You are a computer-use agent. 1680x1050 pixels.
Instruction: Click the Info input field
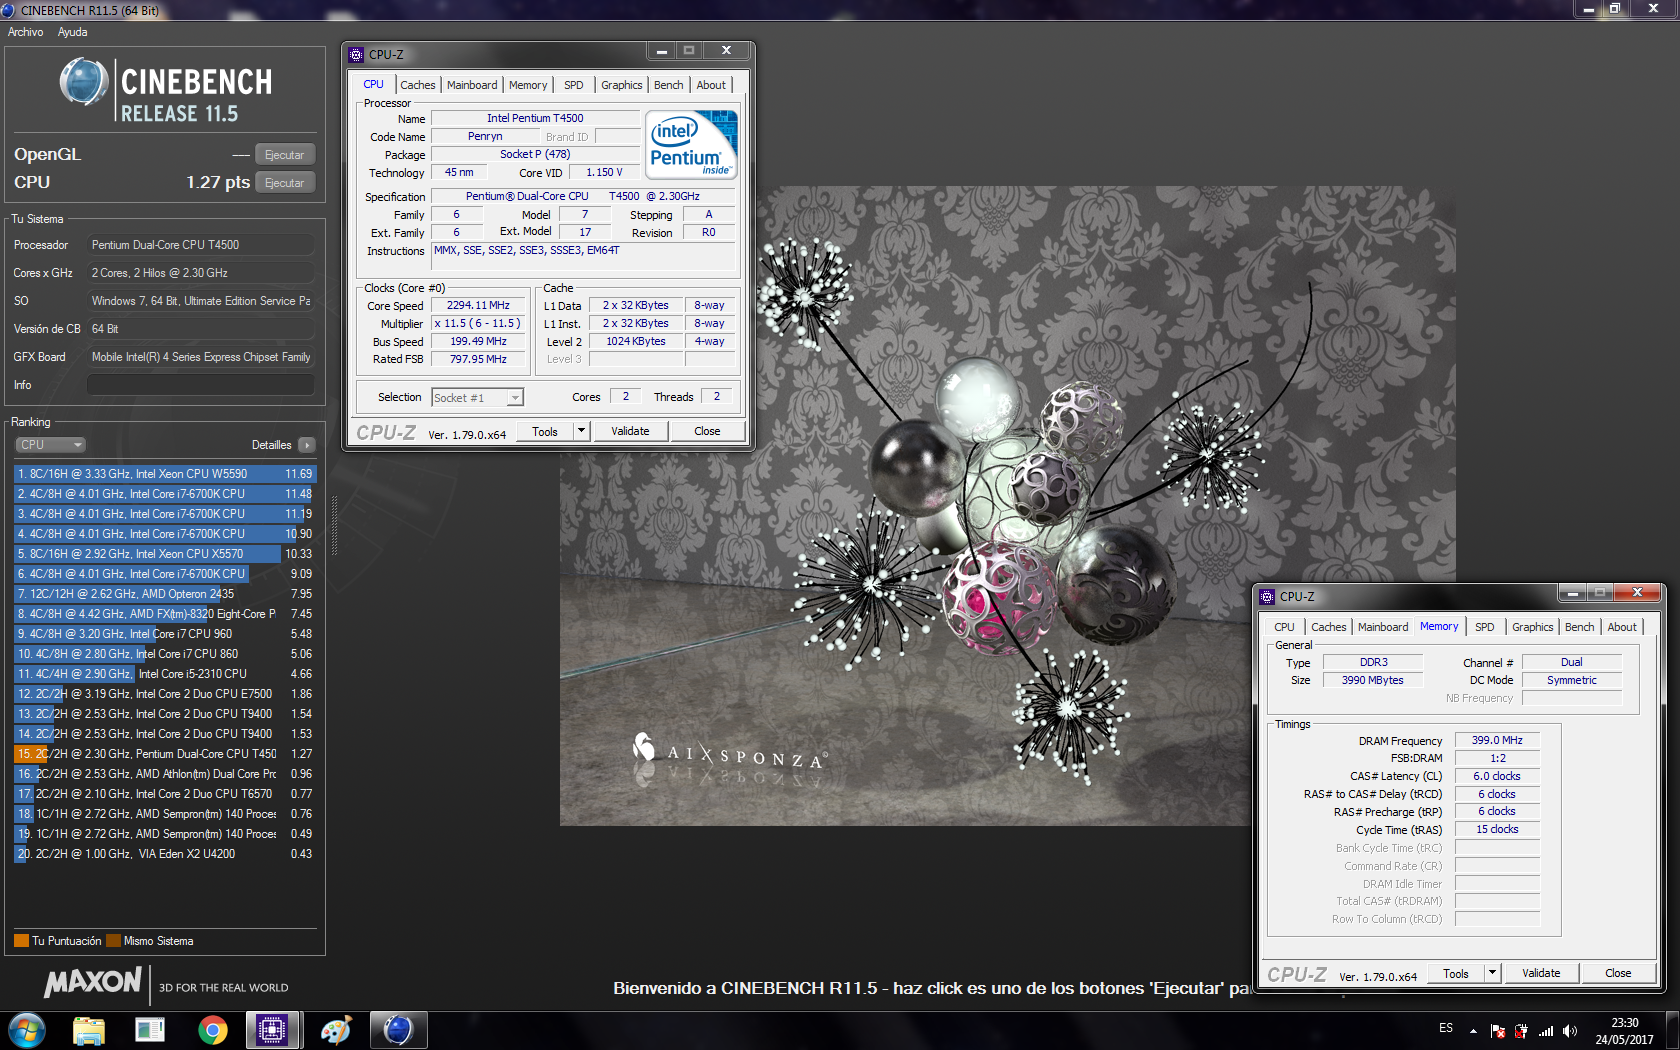(201, 385)
